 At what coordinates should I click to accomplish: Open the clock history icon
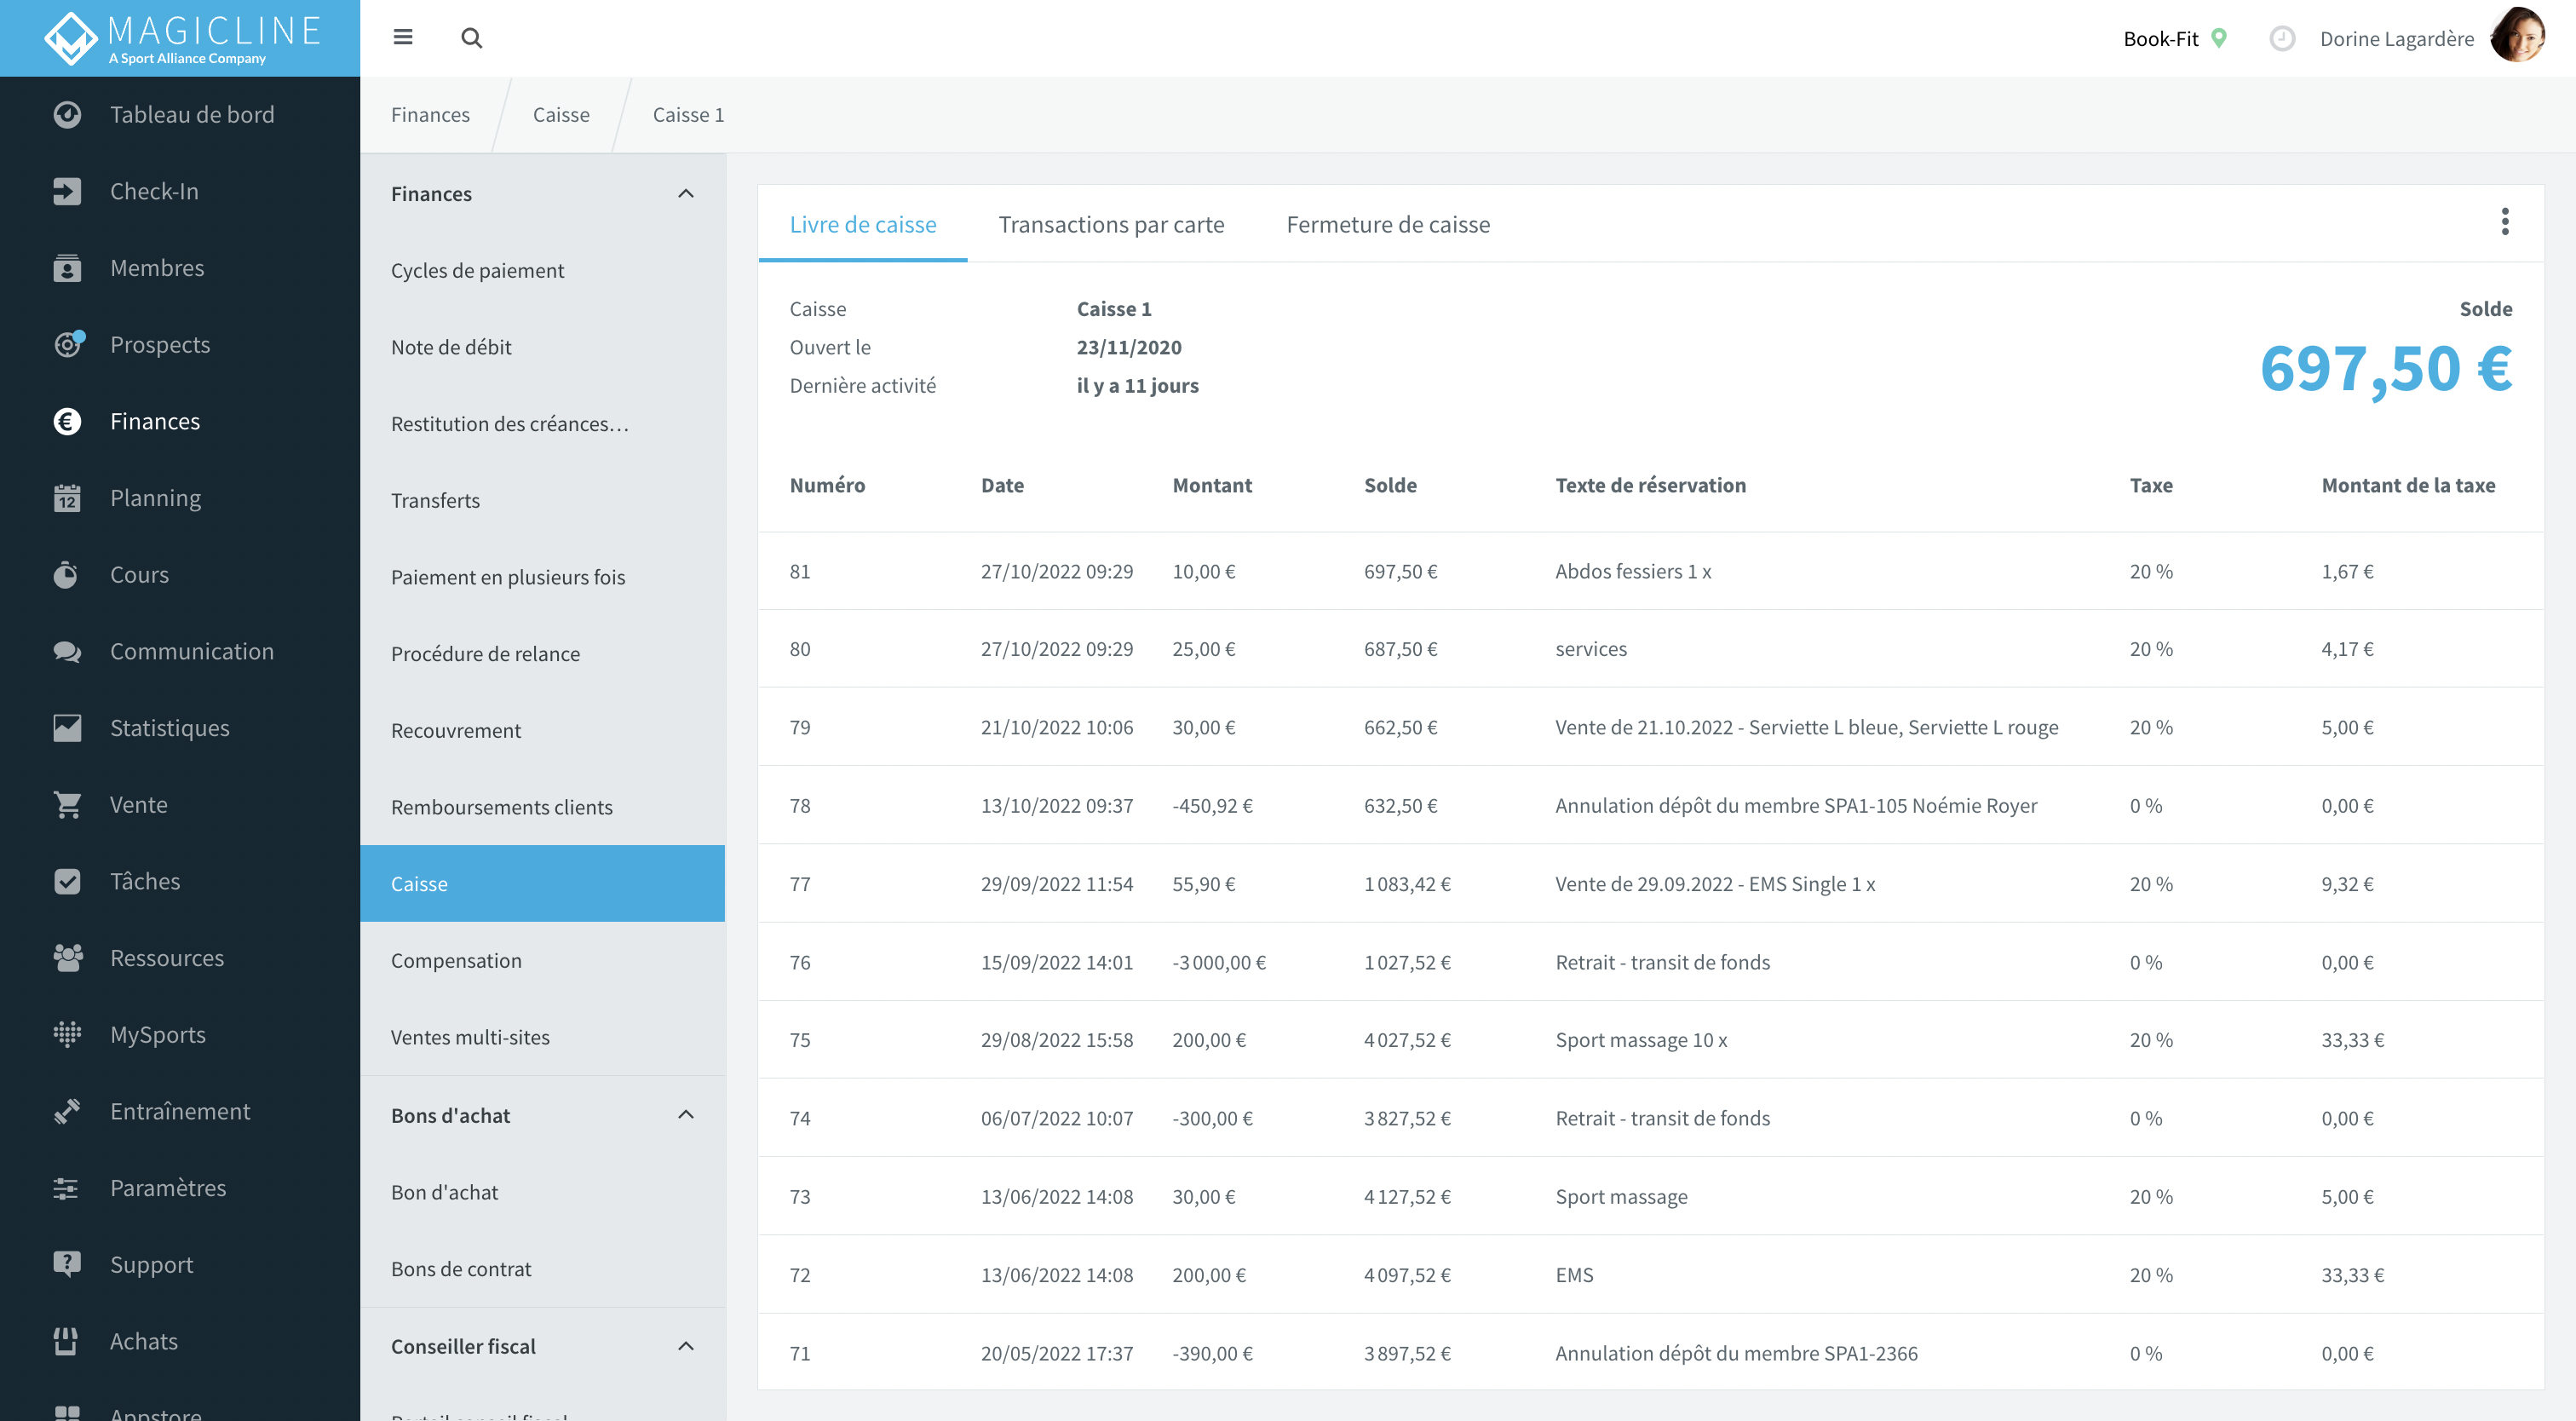(x=2281, y=38)
